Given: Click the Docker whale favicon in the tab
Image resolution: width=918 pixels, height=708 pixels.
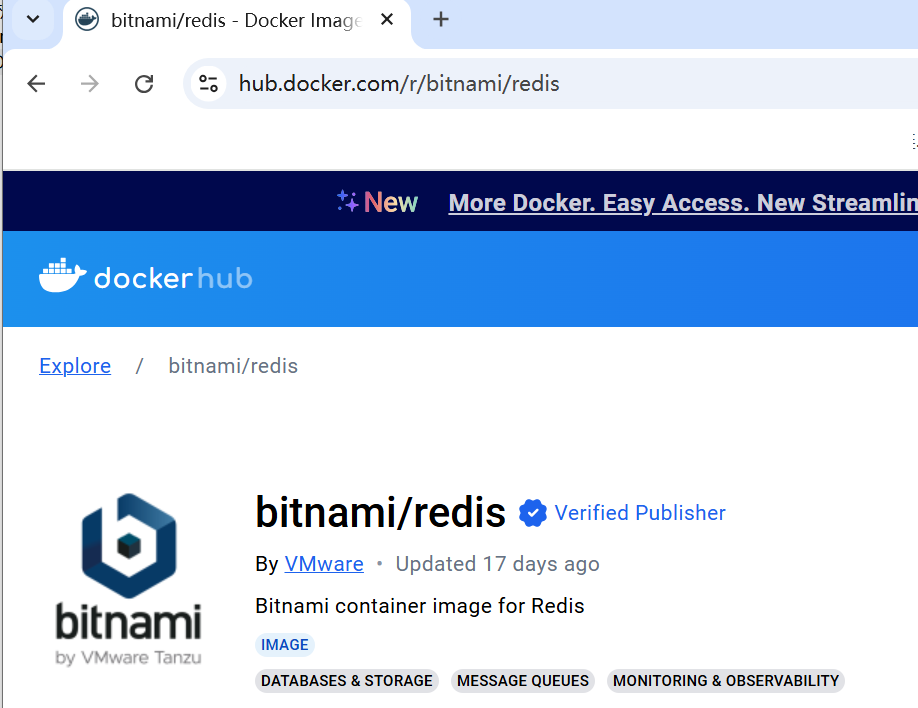Looking at the screenshot, I should click(87, 20).
